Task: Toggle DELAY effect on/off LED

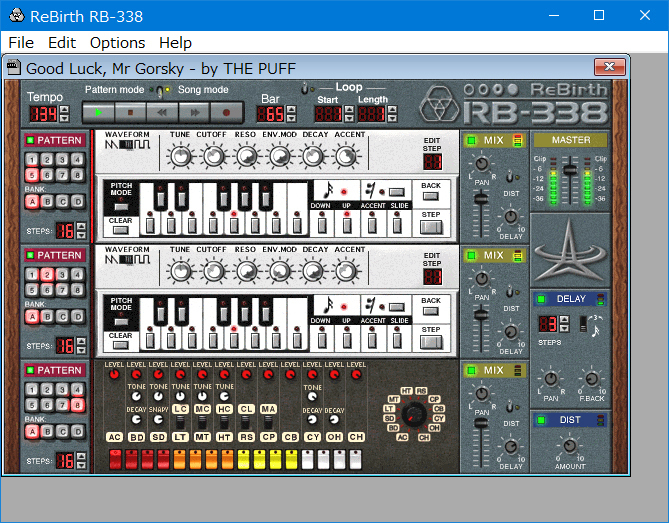Action: tap(541, 299)
